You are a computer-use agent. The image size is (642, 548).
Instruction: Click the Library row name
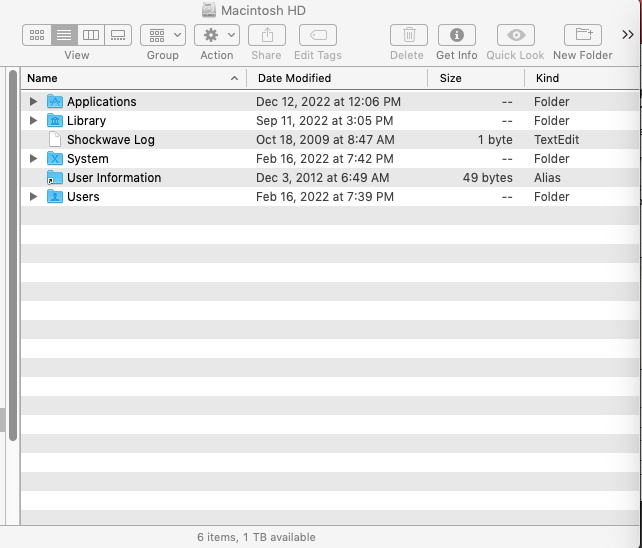tap(86, 121)
